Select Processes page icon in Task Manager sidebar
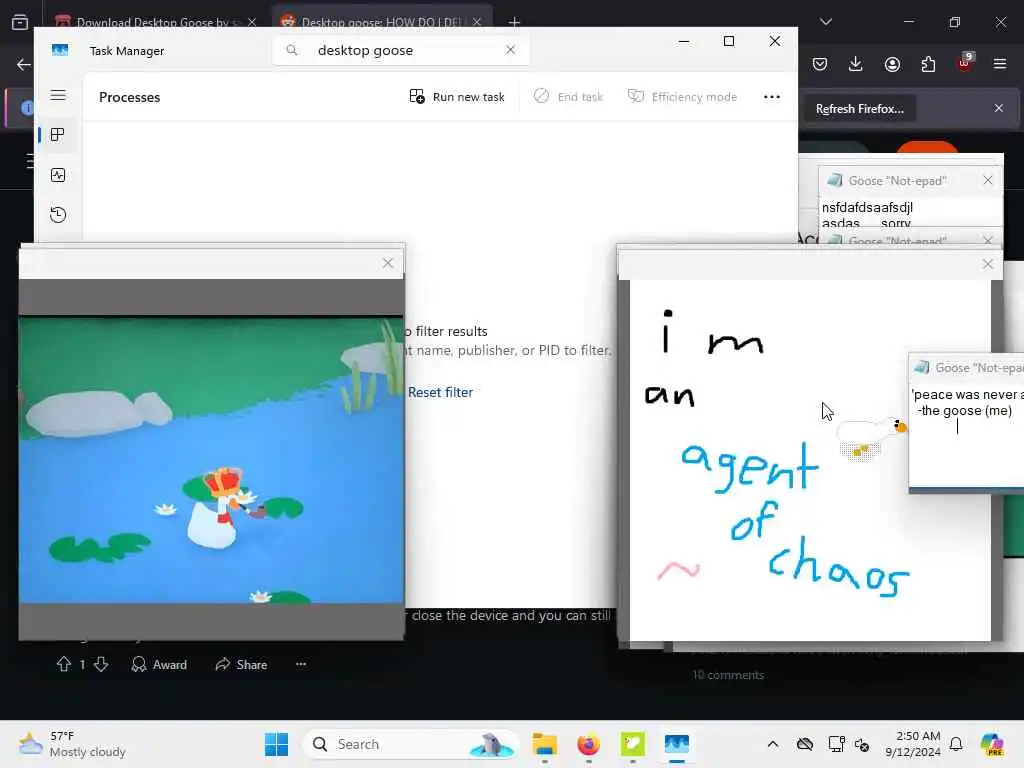 [x=58, y=135]
